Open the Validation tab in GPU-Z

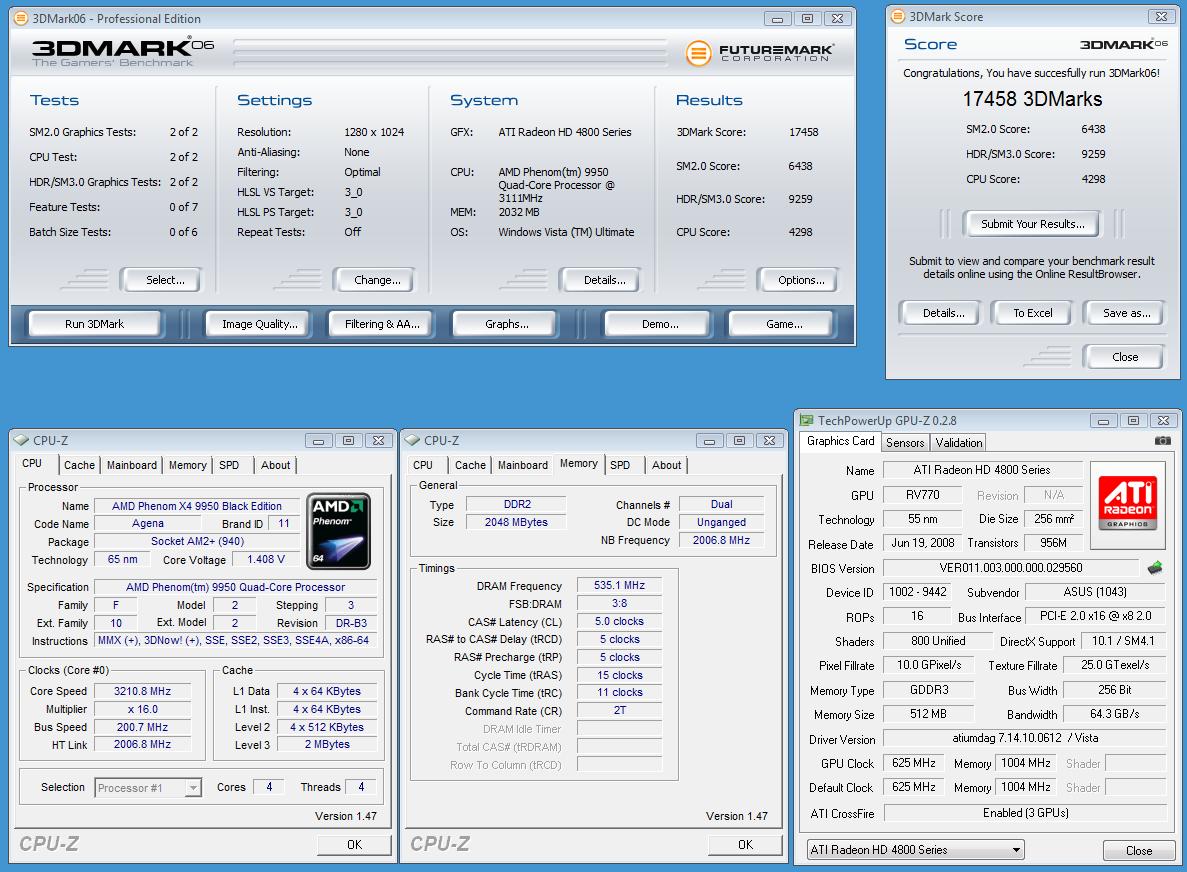pos(958,443)
